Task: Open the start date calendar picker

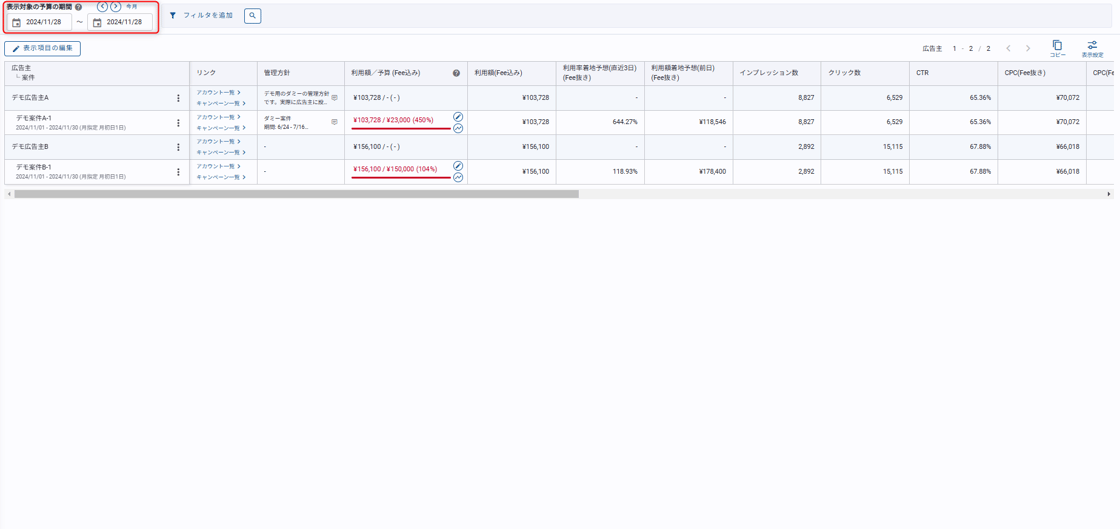Action: pos(17,22)
